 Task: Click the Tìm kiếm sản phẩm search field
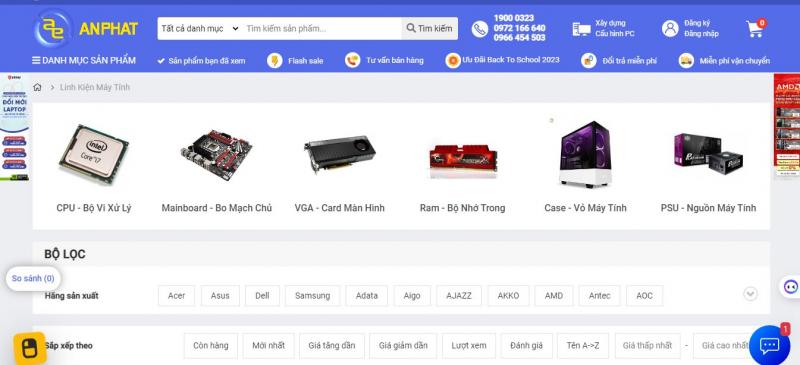pyautogui.click(x=321, y=29)
